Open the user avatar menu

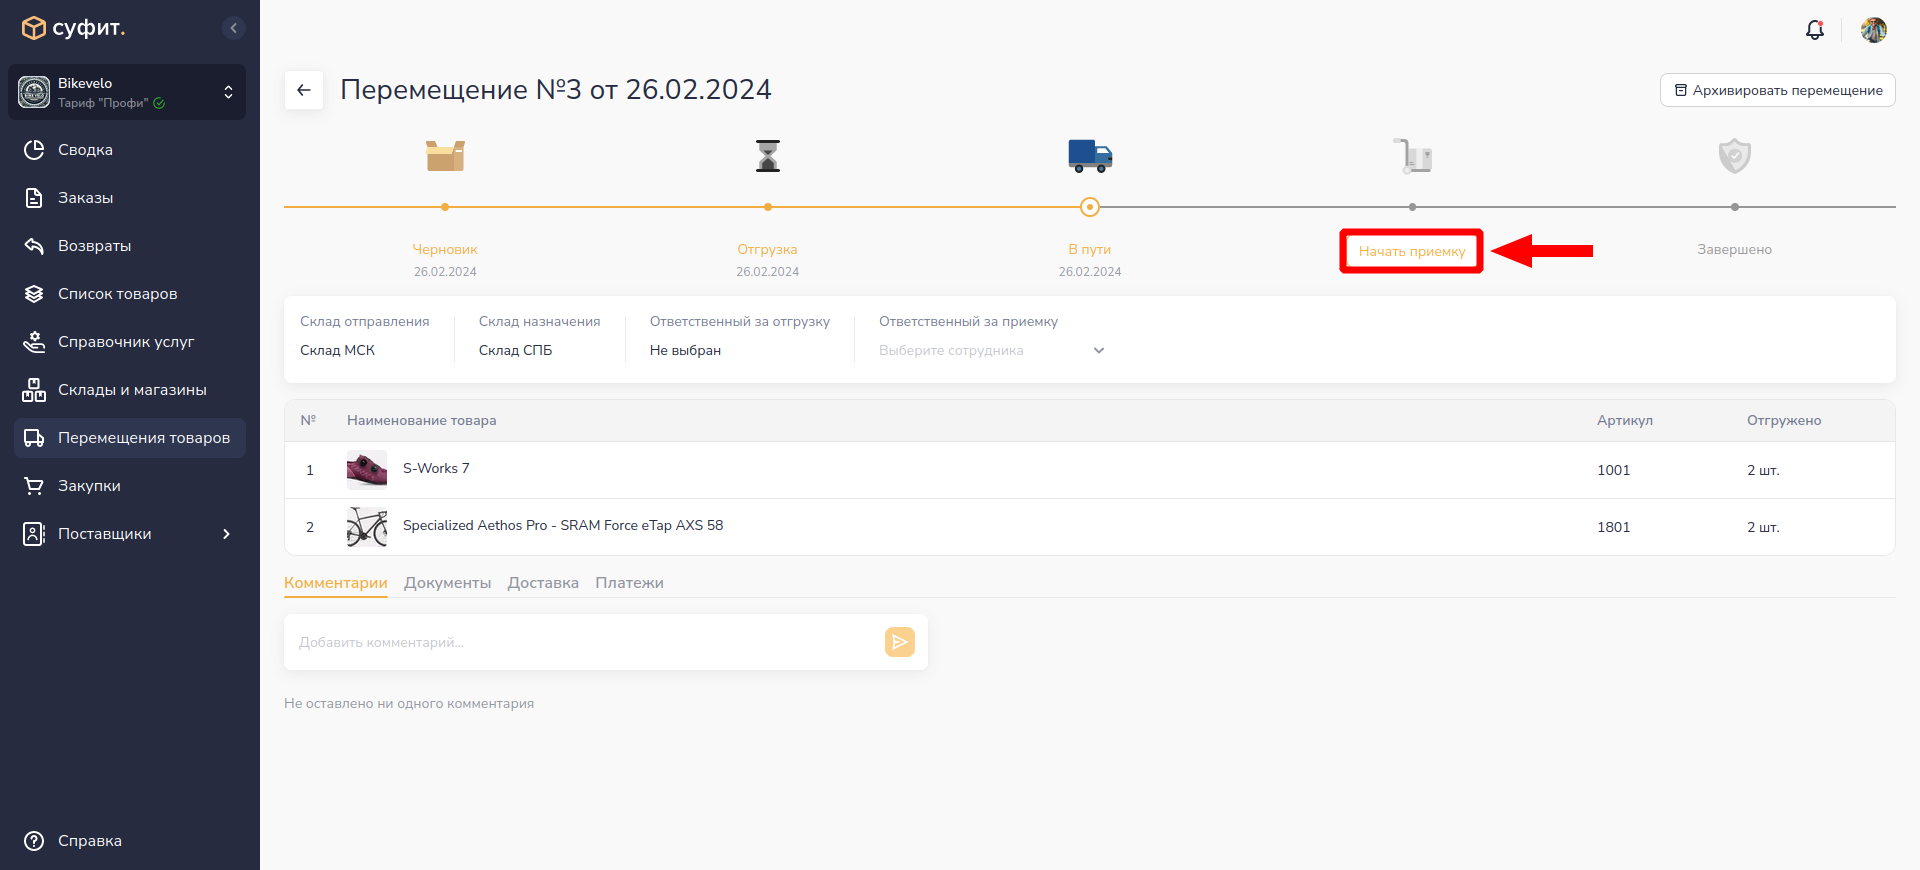click(1874, 30)
